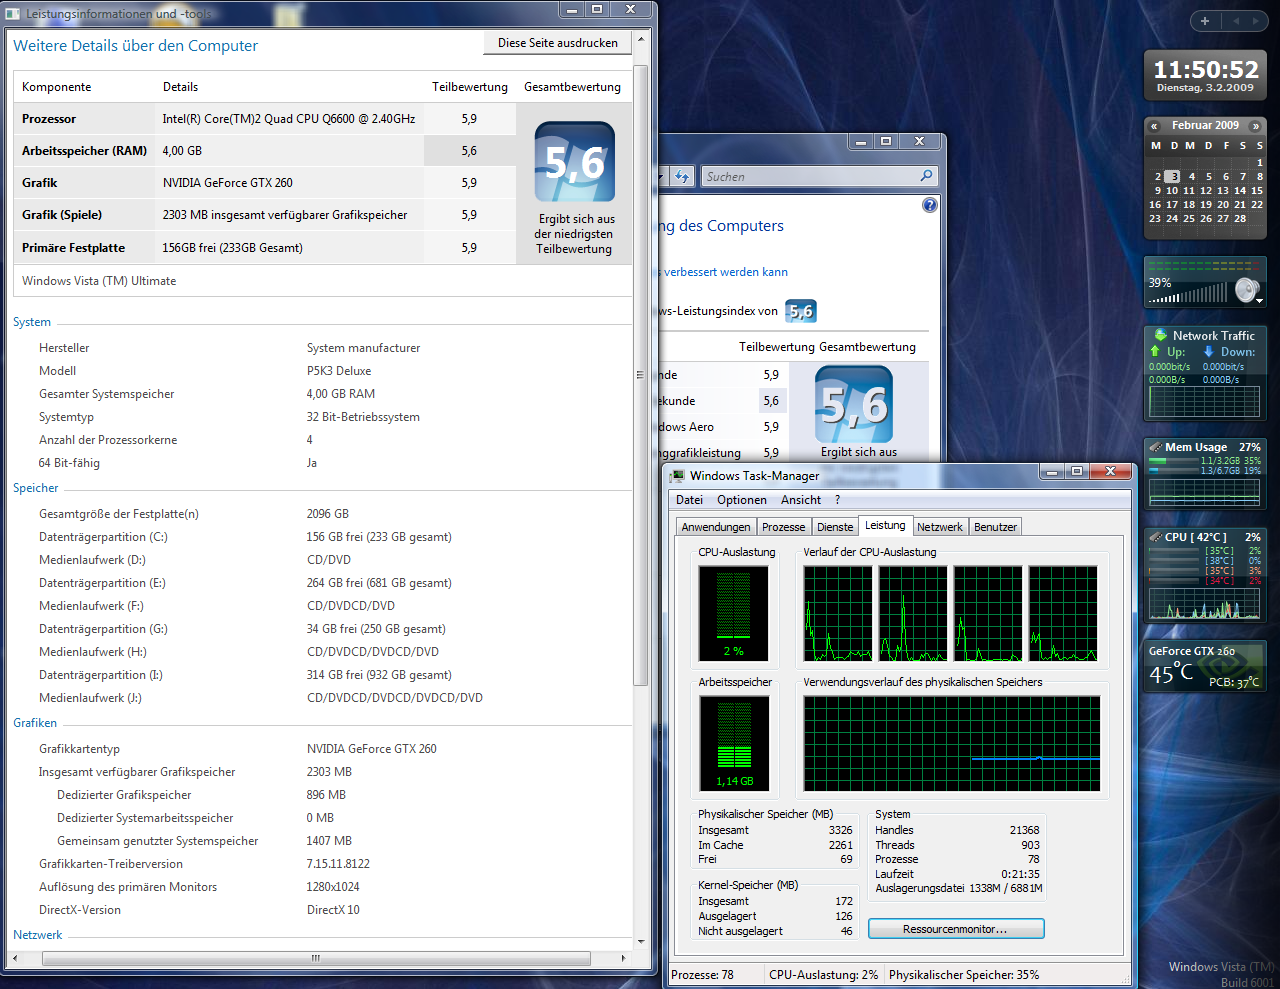Click the System section heading
This screenshot has height=989, width=1280.
(x=32, y=322)
